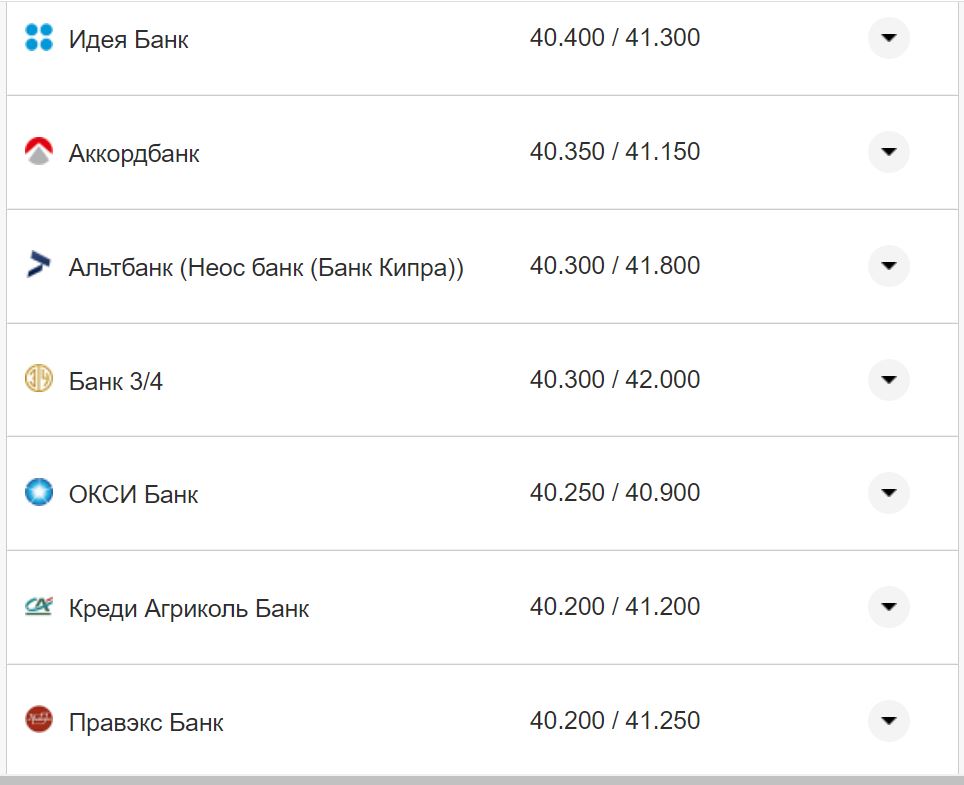Click the Банк 3/4 gold logo
Image resolution: width=964 pixels, height=785 pixels.
click(x=38, y=380)
